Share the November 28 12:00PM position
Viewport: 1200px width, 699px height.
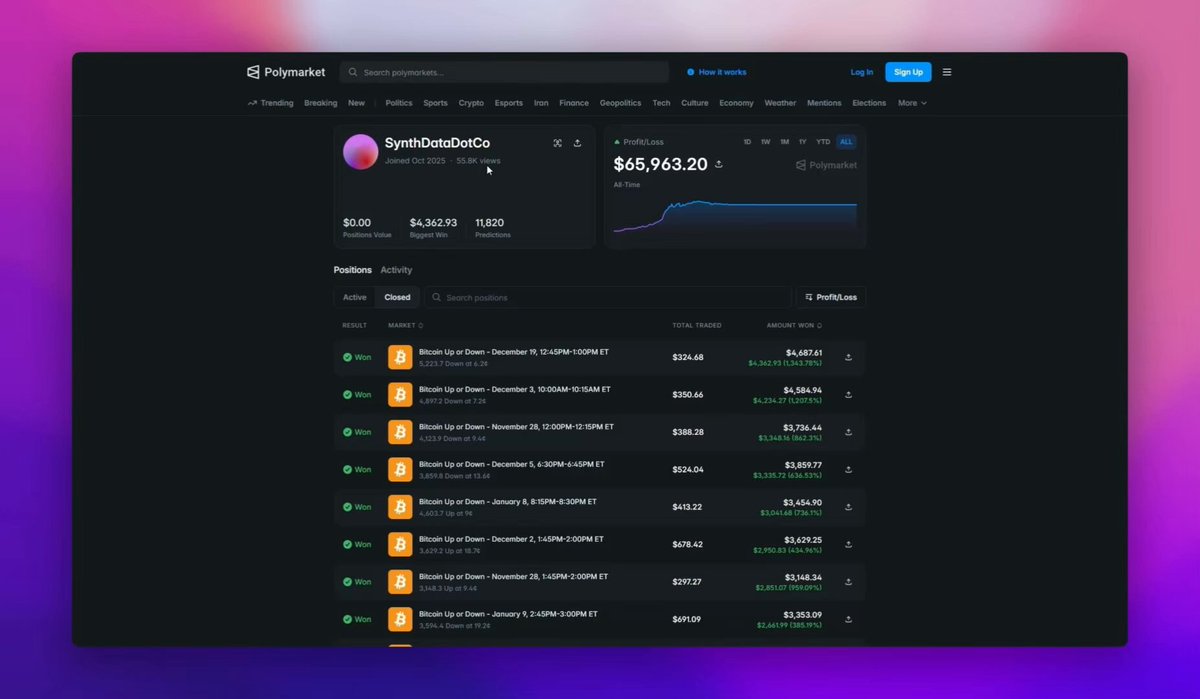(849, 432)
